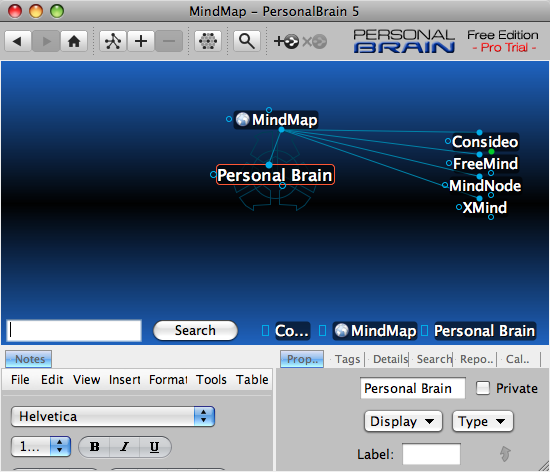
Task: Open the notes View menu
Action: [x=86, y=379]
